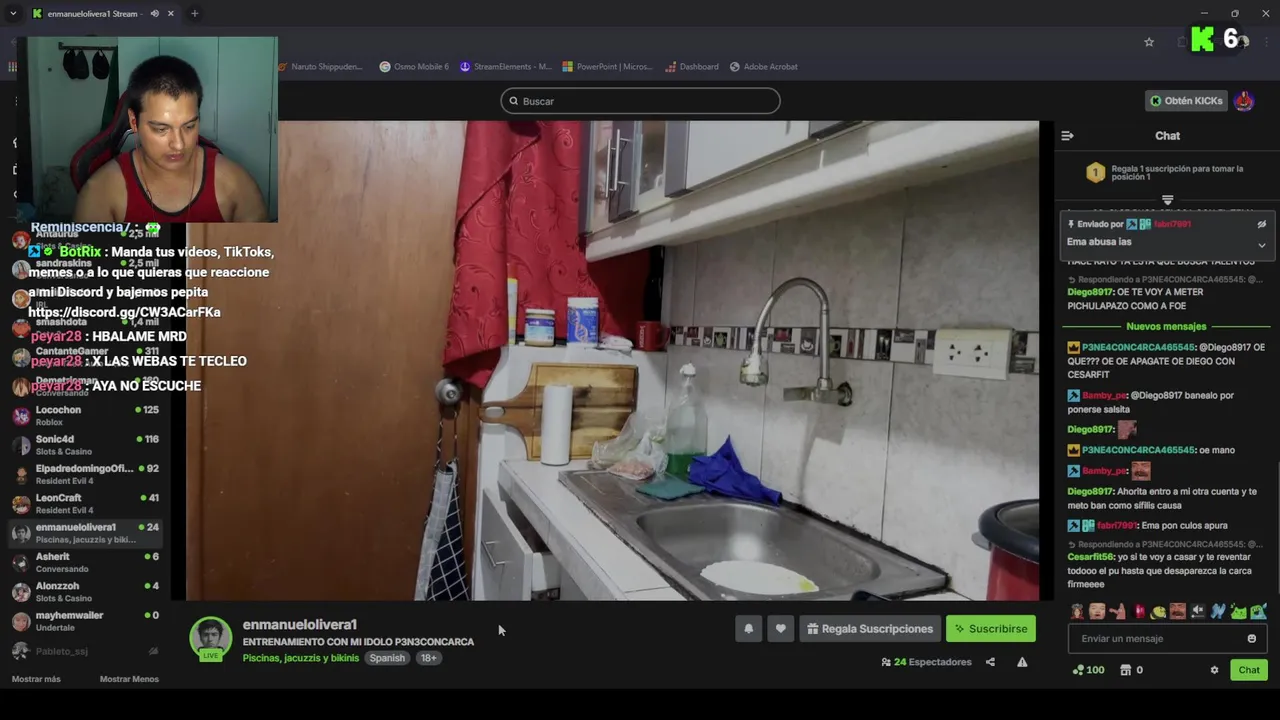Focus the Buscar search field
The image size is (1280, 720).
tap(640, 101)
